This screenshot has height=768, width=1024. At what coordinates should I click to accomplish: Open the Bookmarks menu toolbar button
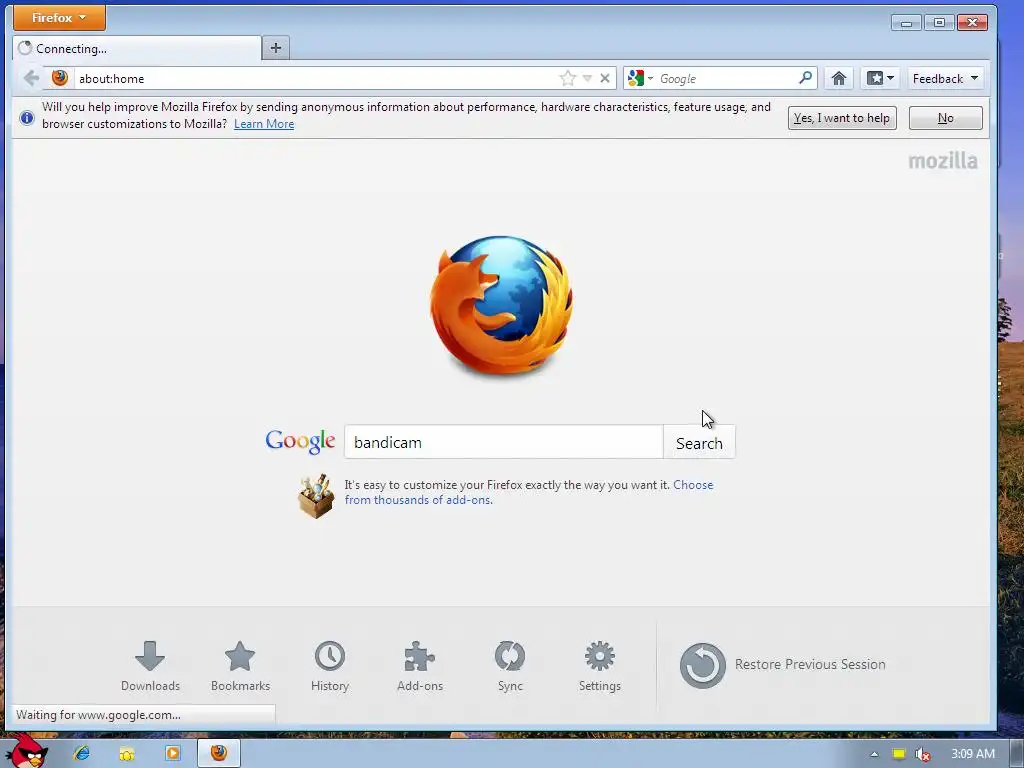(880, 78)
